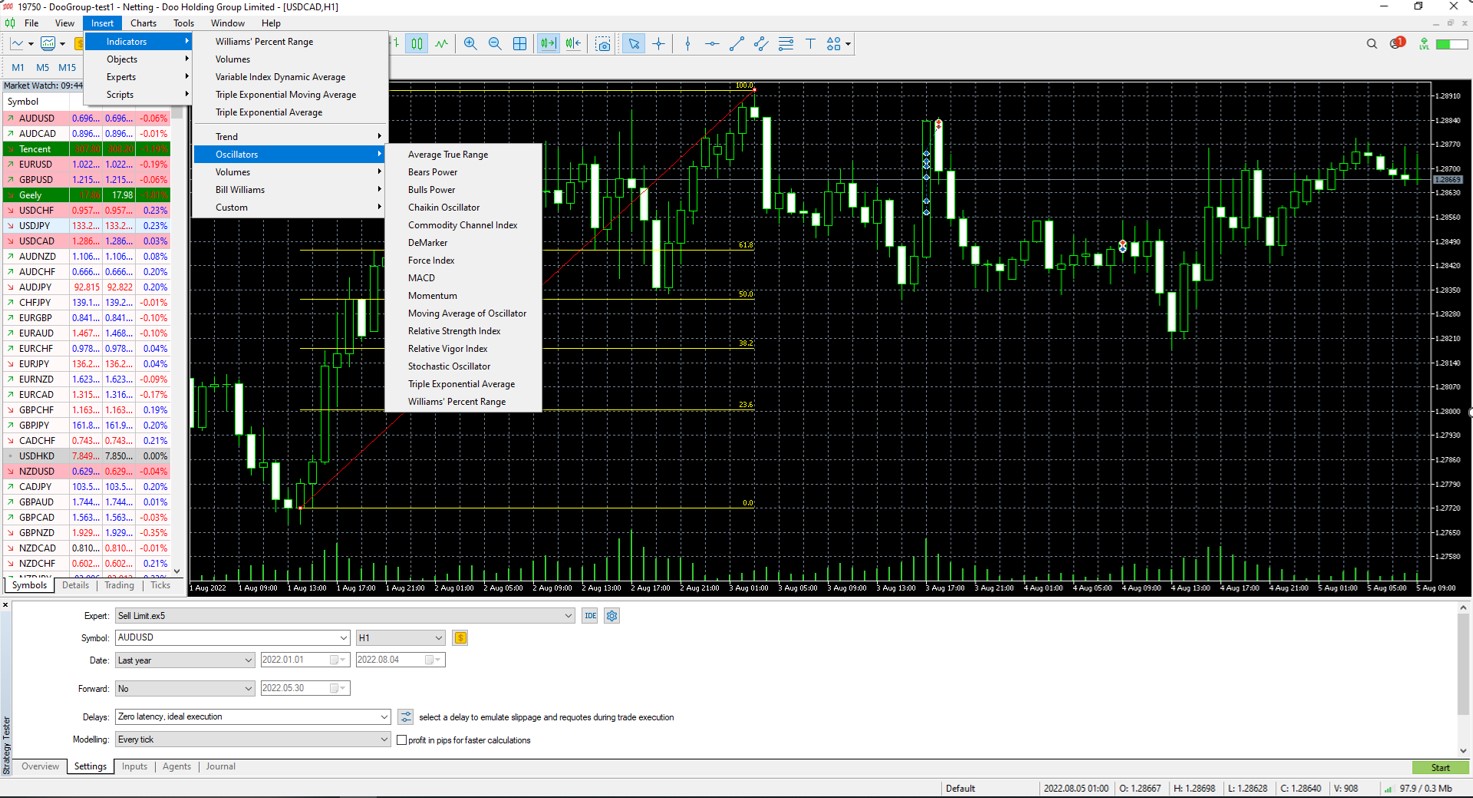Viewport: 1473px width, 798px height.
Task: Enable profit in pips checkbox
Action: point(402,740)
